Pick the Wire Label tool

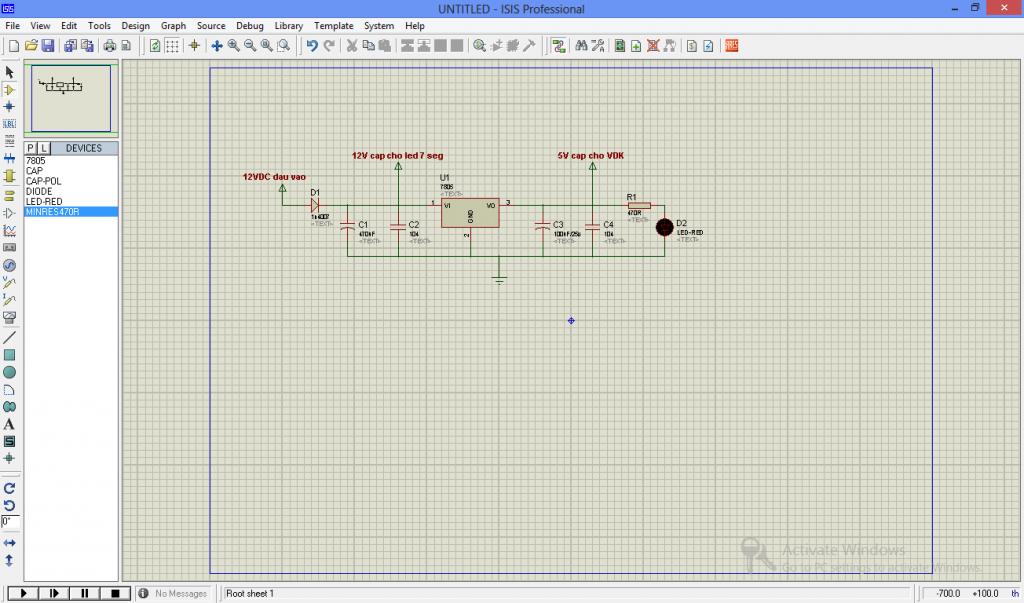click(10, 124)
